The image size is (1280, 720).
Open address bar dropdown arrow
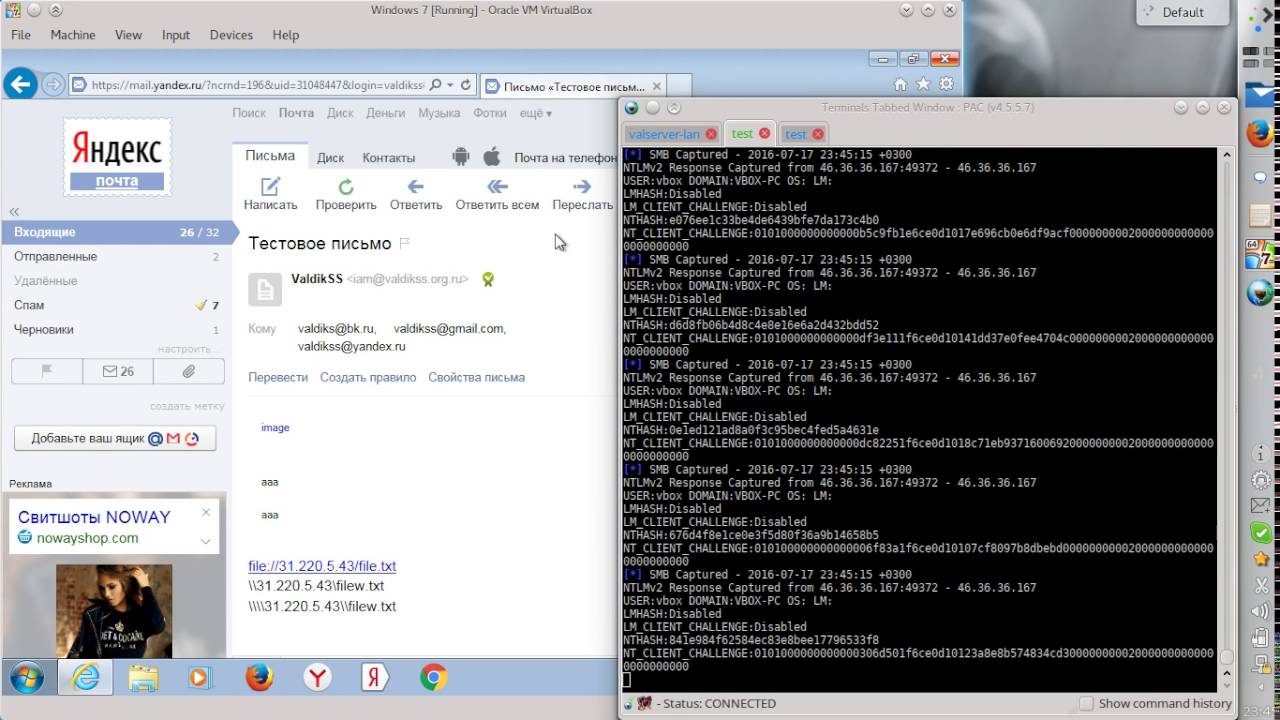tap(451, 85)
